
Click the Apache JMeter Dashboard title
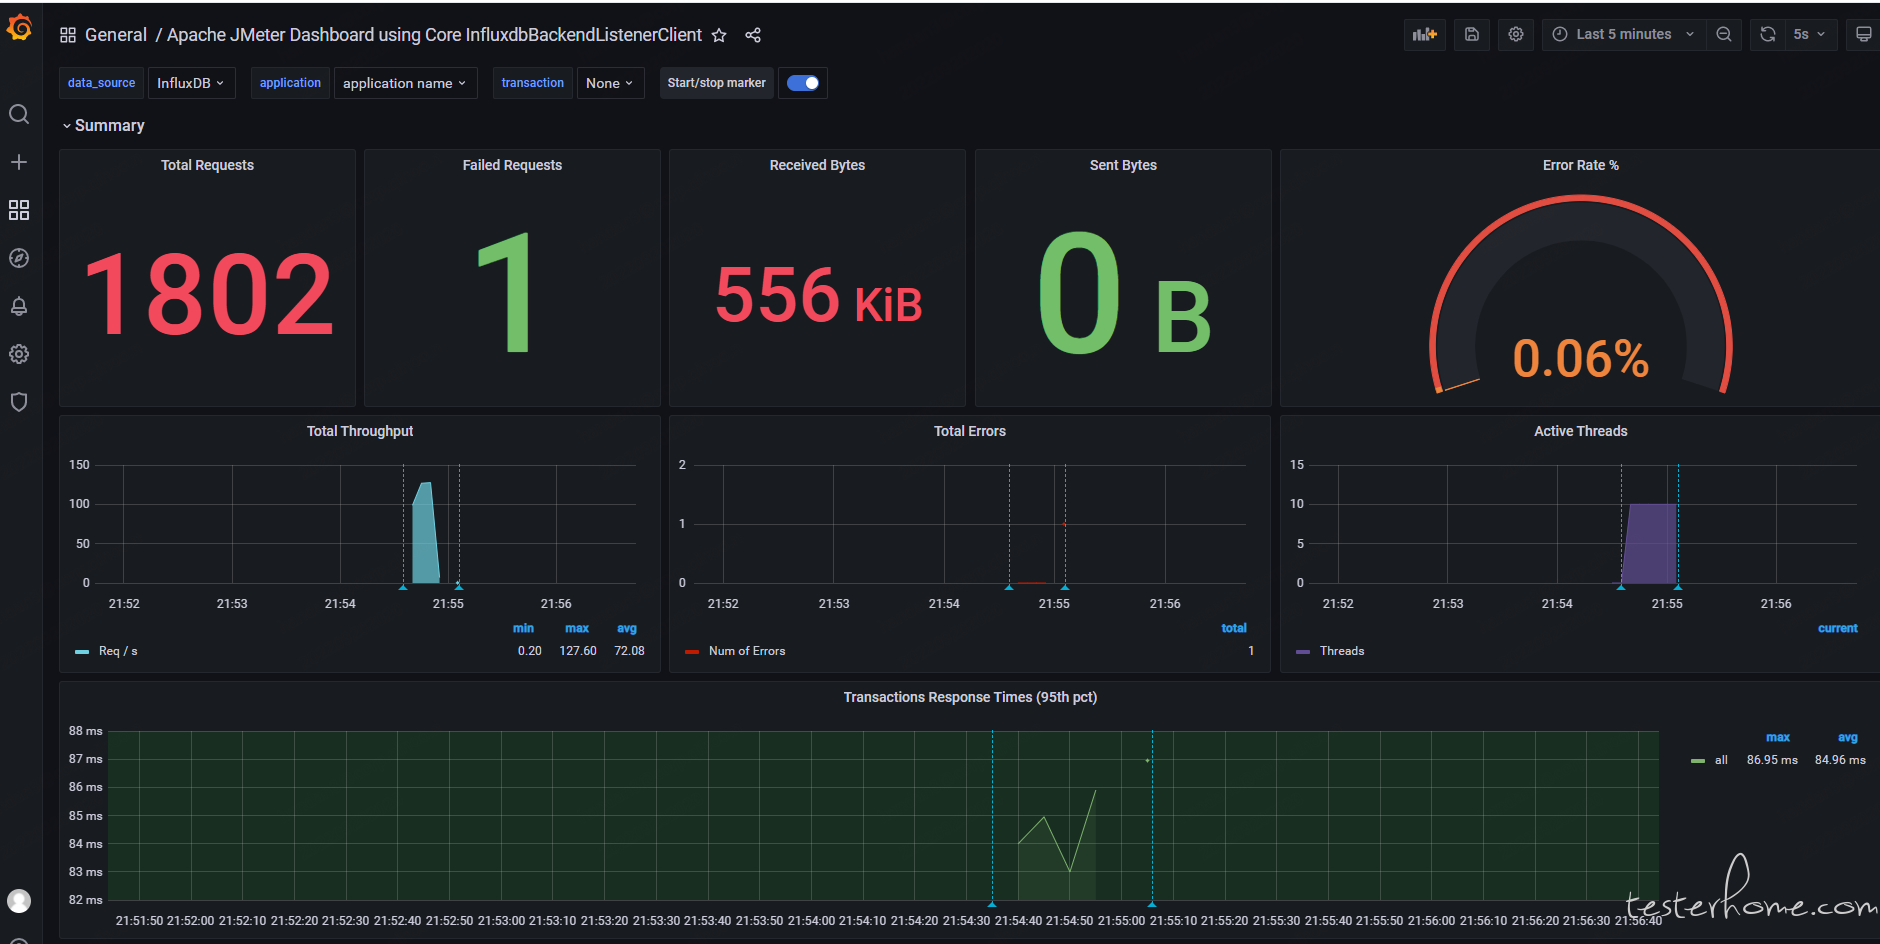(x=434, y=35)
